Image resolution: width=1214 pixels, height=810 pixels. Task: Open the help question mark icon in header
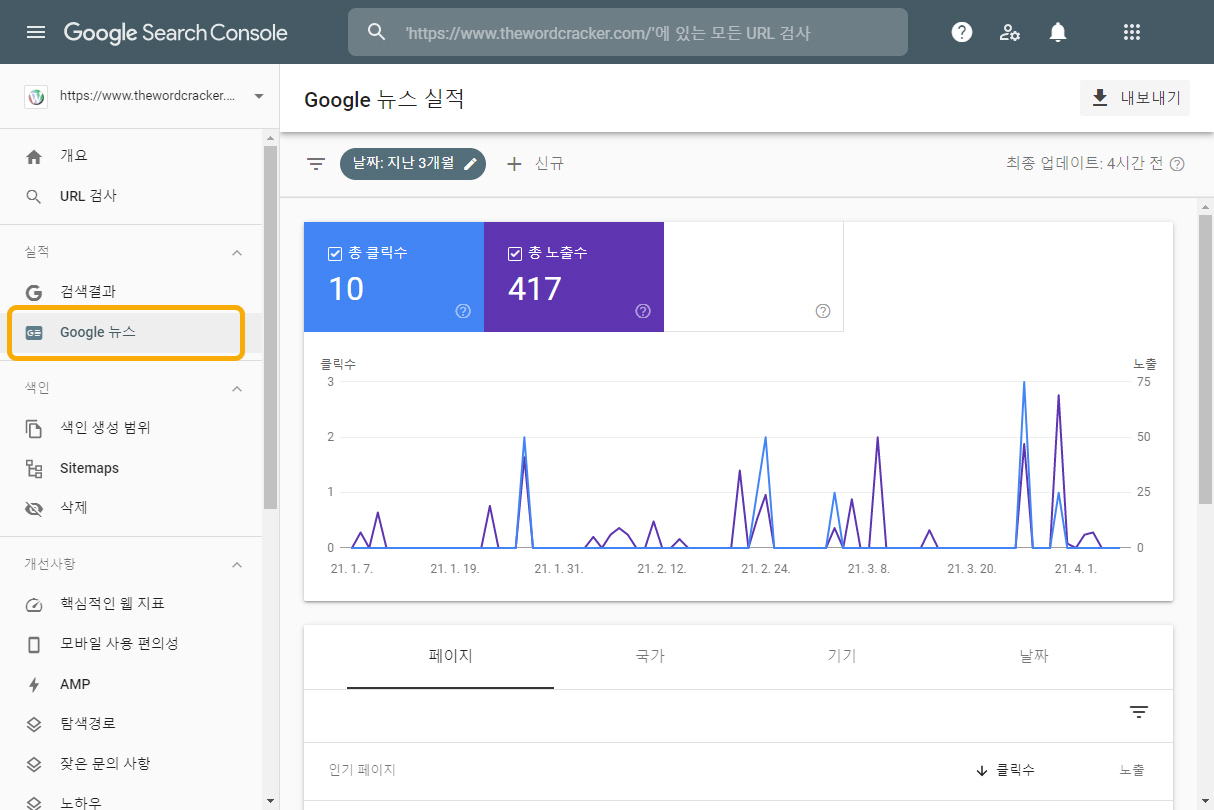[962, 32]
